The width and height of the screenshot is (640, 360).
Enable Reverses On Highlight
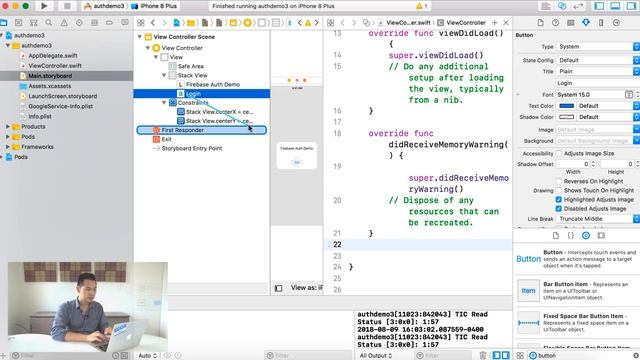[559, 181]
